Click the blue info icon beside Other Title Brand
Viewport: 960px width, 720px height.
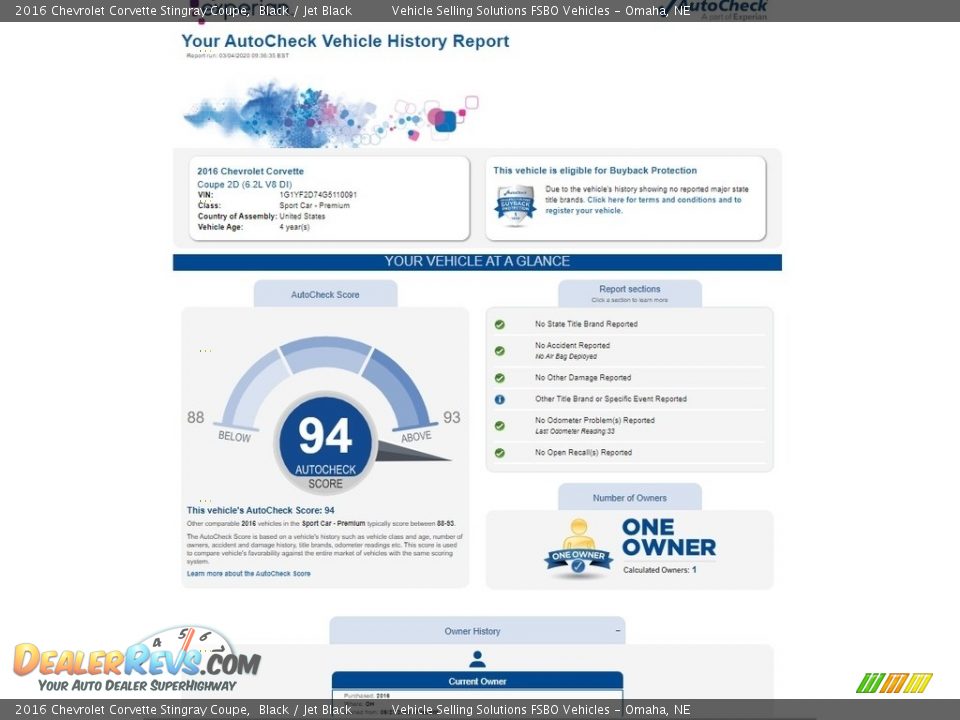[x=500, y=399]
